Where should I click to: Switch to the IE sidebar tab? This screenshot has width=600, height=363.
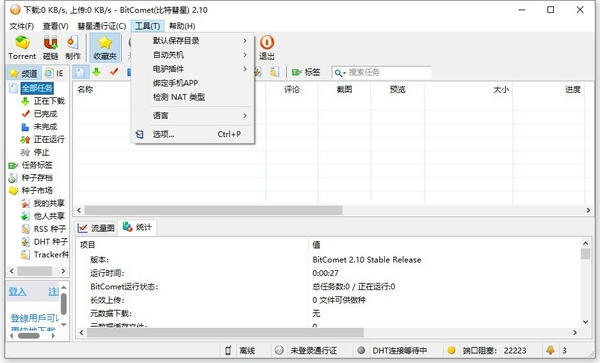pyautogui.click(x=55, y=73)
